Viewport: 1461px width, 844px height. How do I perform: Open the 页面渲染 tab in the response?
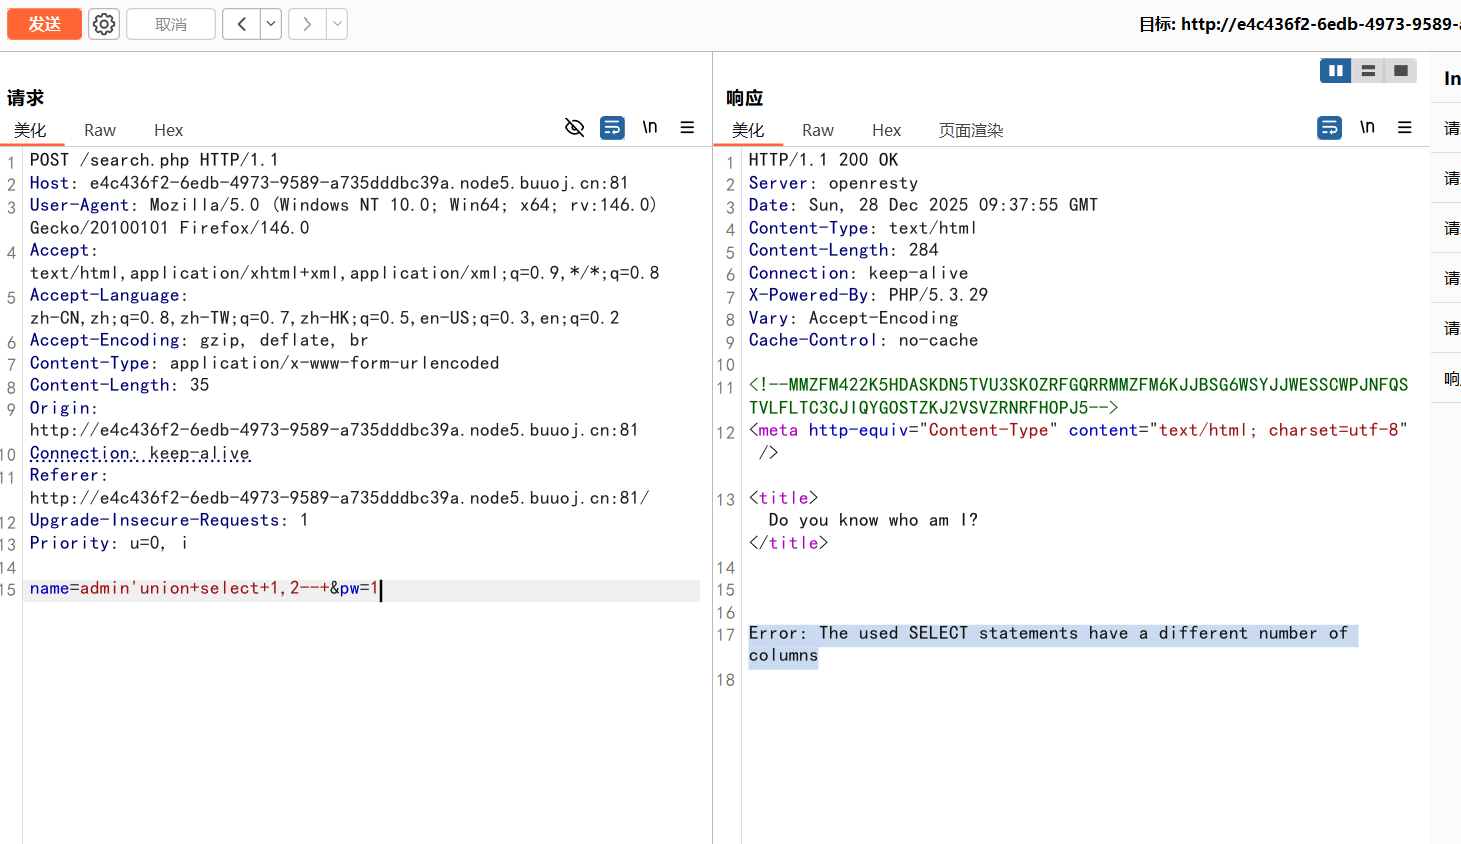click(x=970, y=130)
